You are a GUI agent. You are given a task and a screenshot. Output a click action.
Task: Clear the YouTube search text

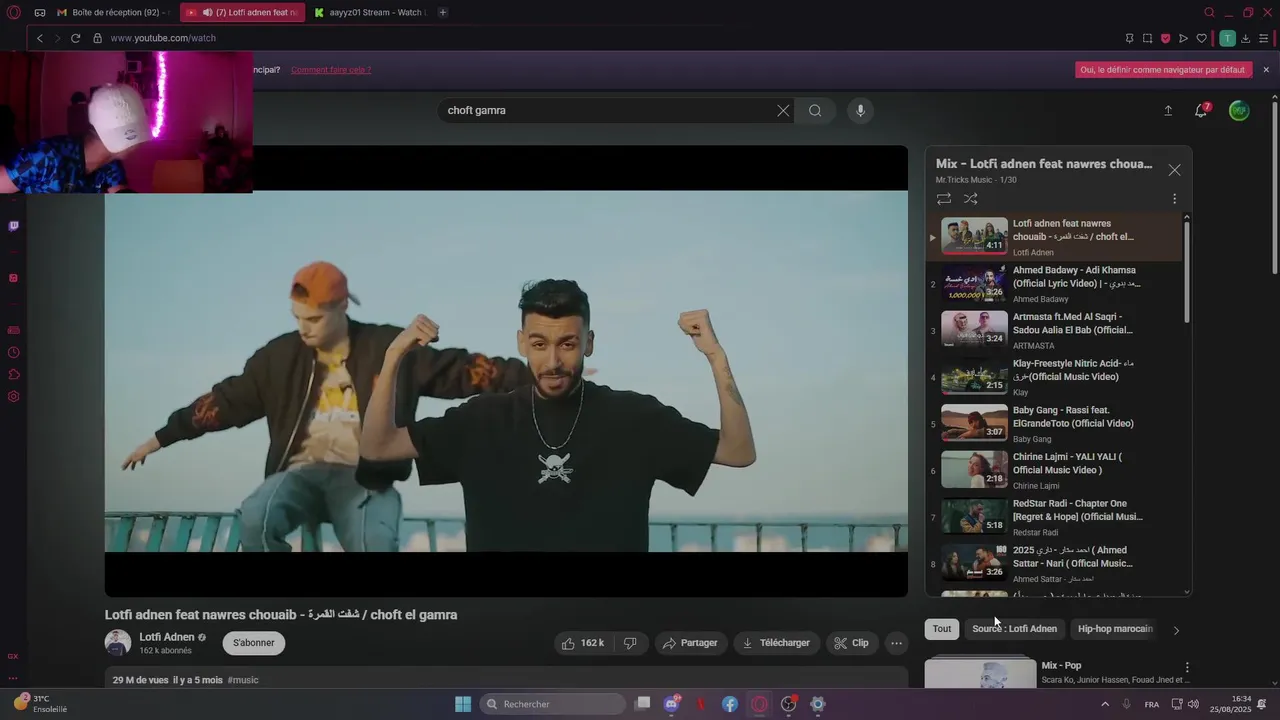coord(783,110)
